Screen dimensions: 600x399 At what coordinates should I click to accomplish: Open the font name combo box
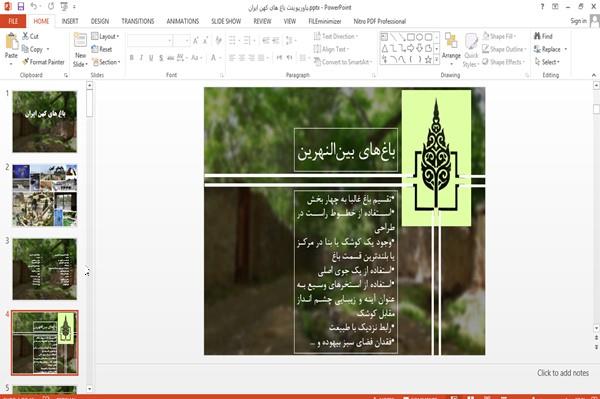click(x=150, y=40)
